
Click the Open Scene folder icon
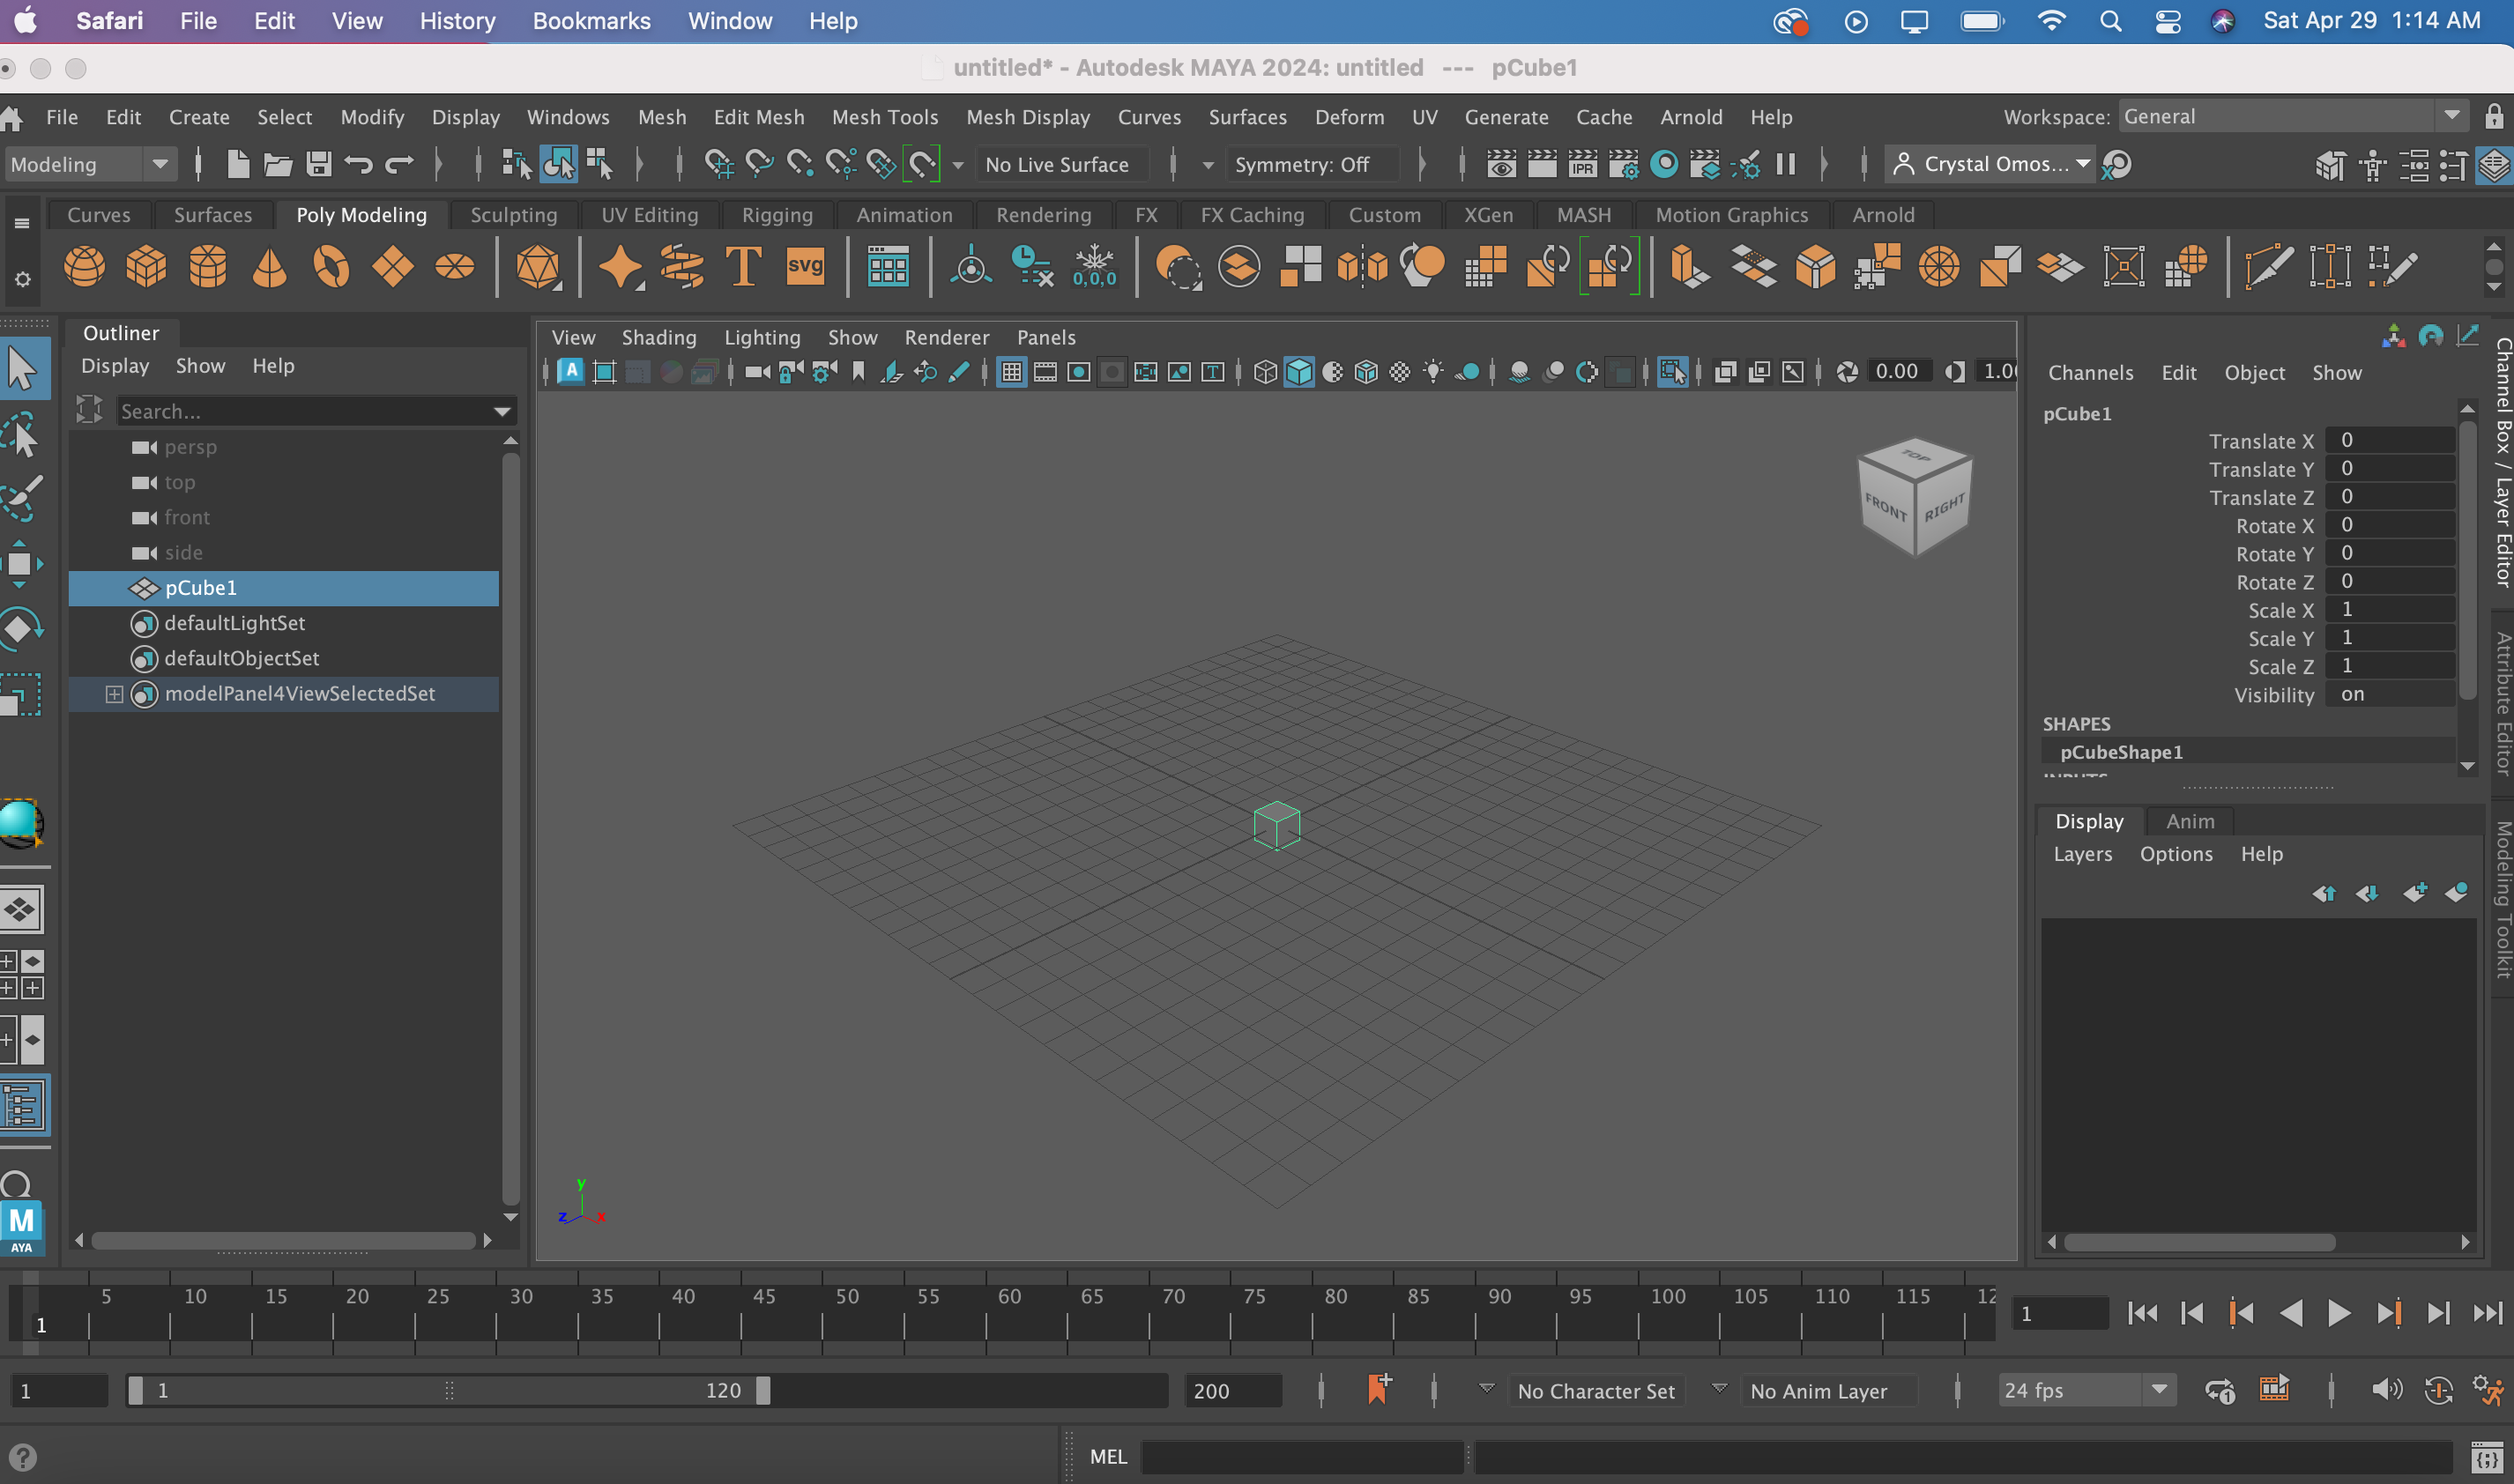pyautogui.click(x=278, y=164)
